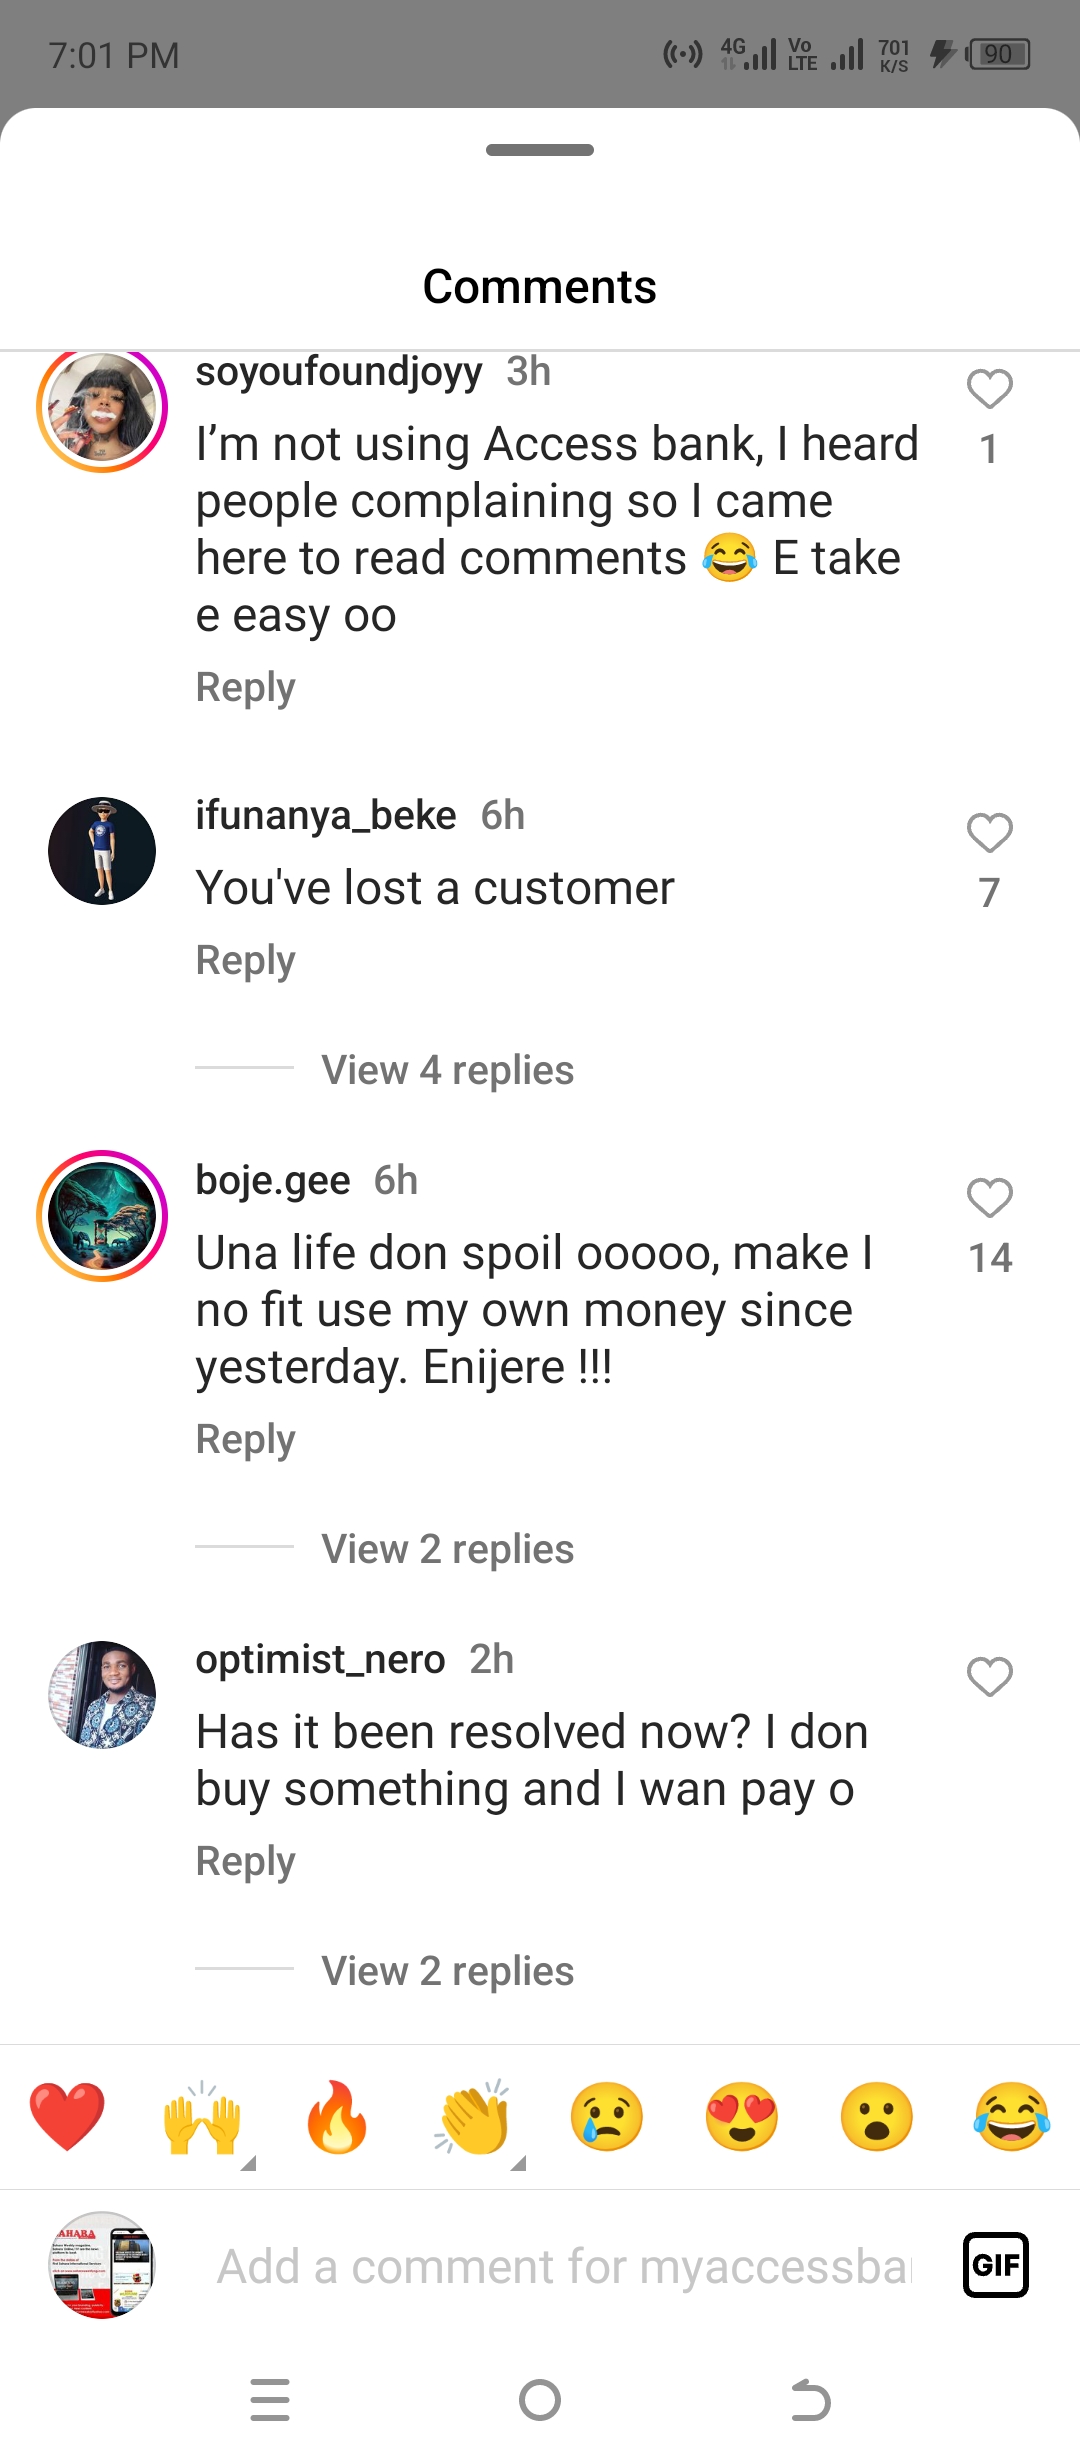Viewport: 1080px width, 2460px height.
Task: Like boje.gee's comment
Action: pyautogui.click(x=990, y=1198)
